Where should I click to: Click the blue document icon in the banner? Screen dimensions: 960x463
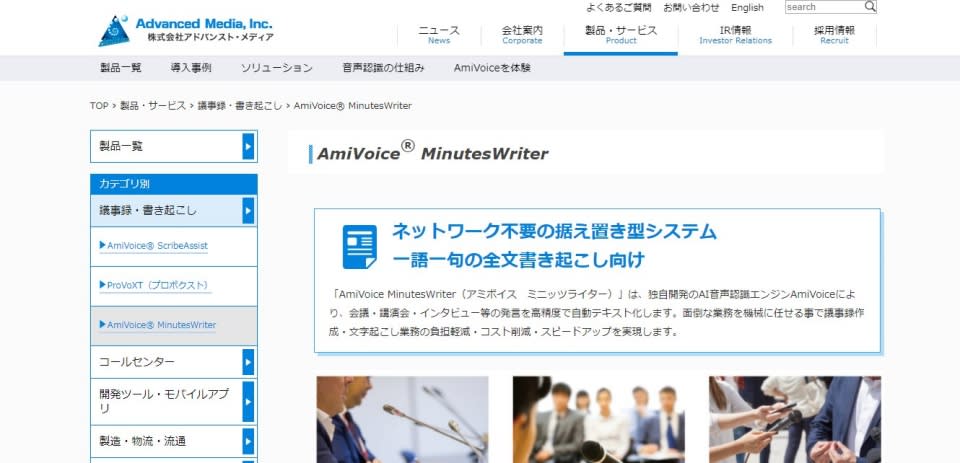[360, 247]
